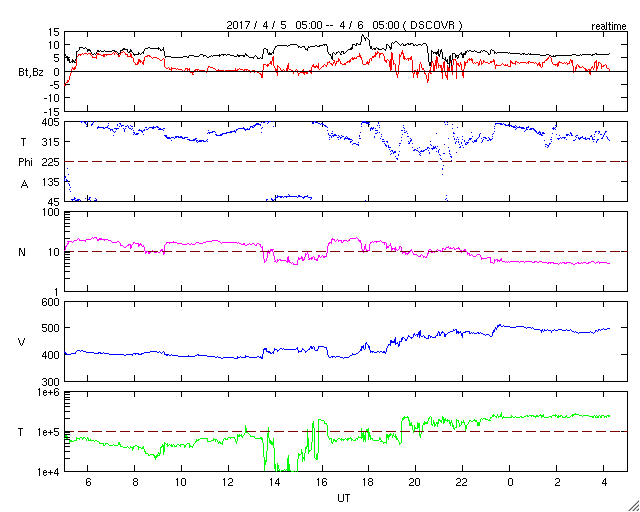The image size is (640, 512).
Task: Click the "UT" x-axis label
Action: coord(344,498)
